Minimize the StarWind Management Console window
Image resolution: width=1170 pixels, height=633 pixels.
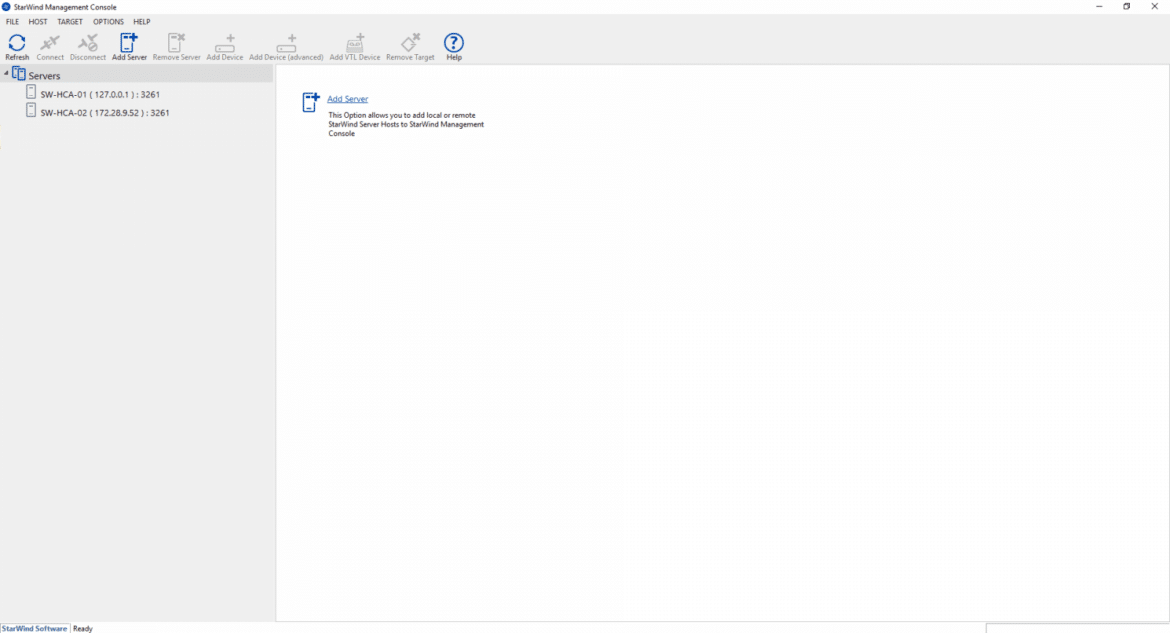click(x=1099, y=7)
